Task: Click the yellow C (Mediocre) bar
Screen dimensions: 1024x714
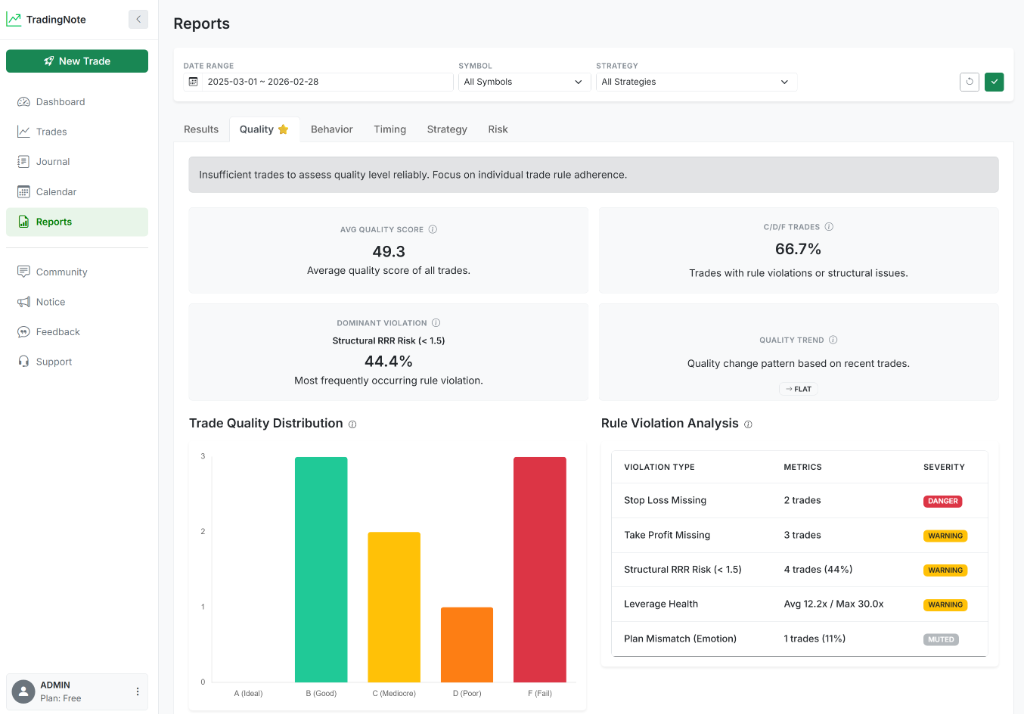Action: pyautogui.click(x=394, y=608)
